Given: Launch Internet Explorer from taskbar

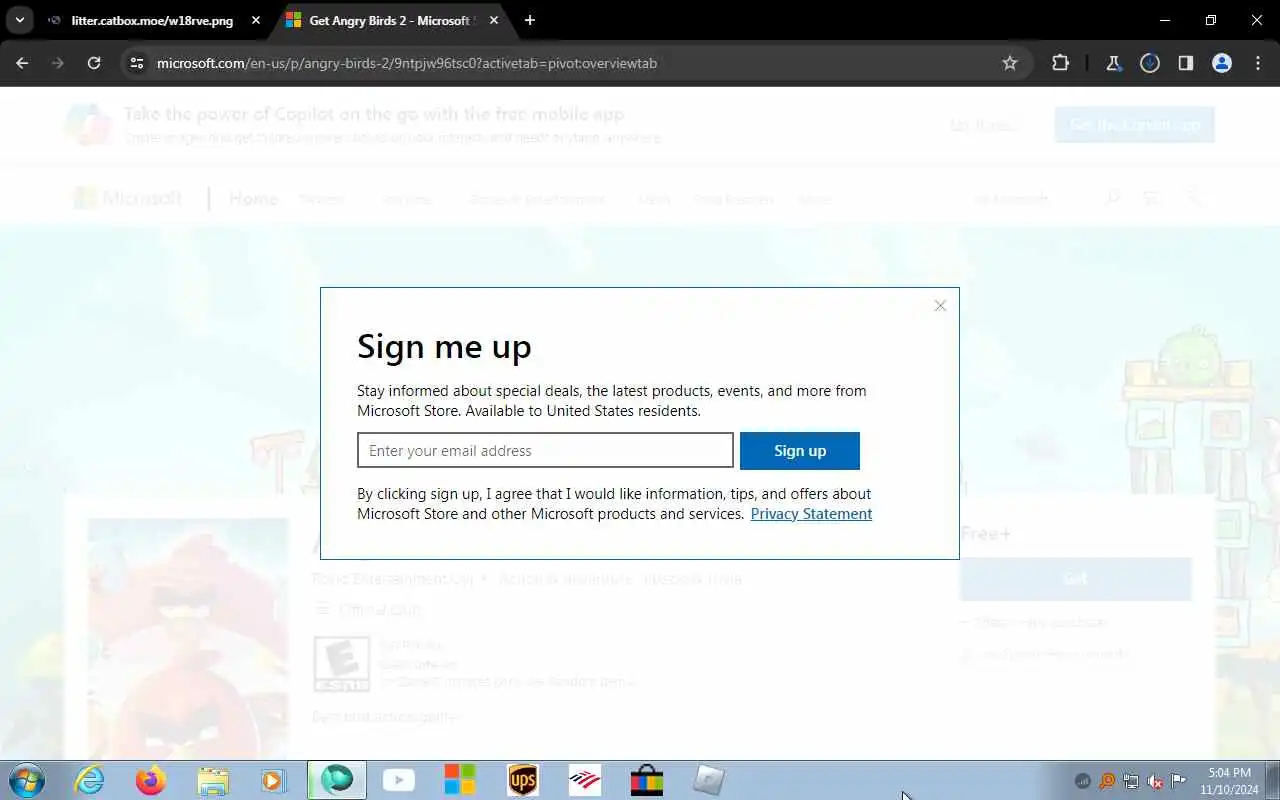Looking at the screenshot, I should [90, 780].
